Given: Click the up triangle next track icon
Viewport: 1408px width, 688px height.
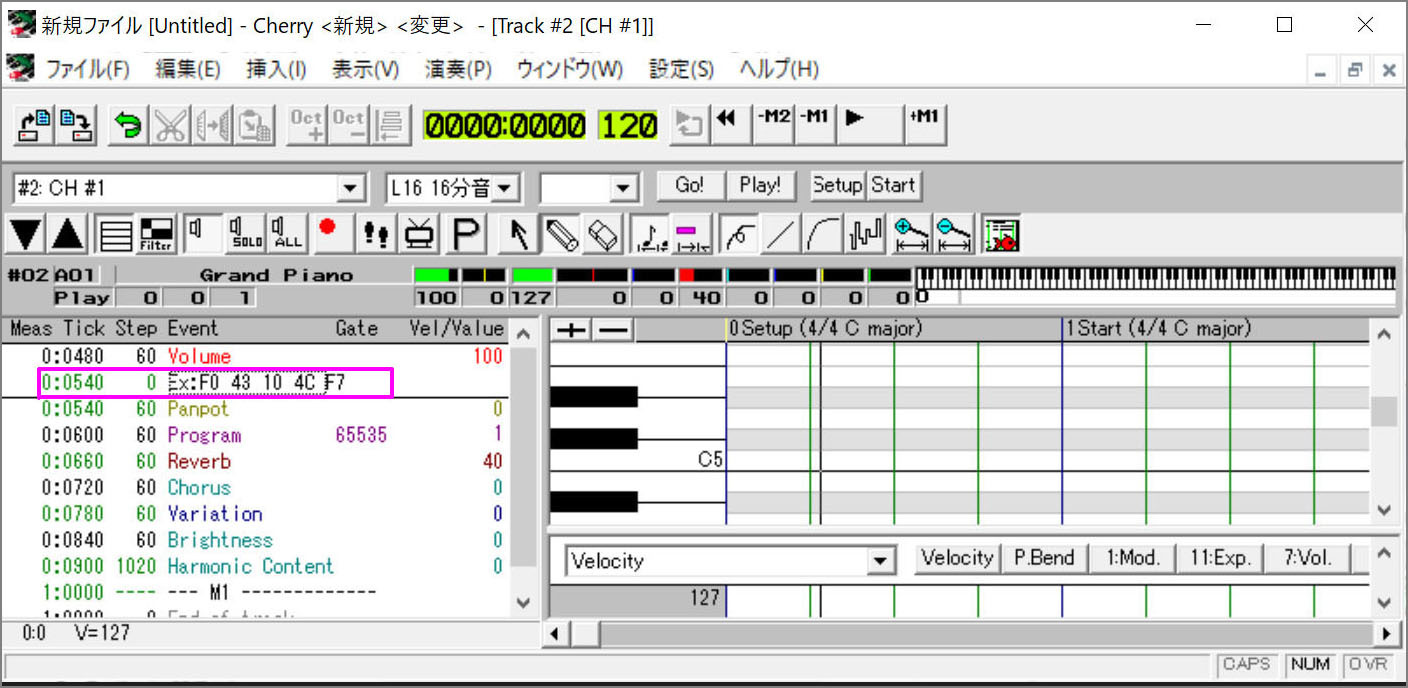Looking at the screenshot, I should (68, 234).
